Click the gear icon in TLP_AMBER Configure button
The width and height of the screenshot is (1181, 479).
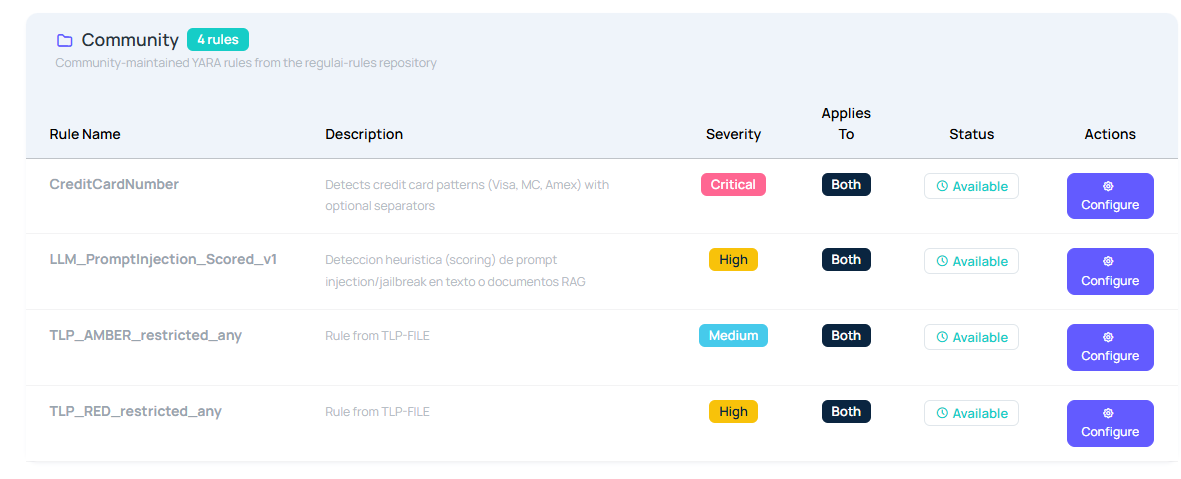click(1109, 337)
